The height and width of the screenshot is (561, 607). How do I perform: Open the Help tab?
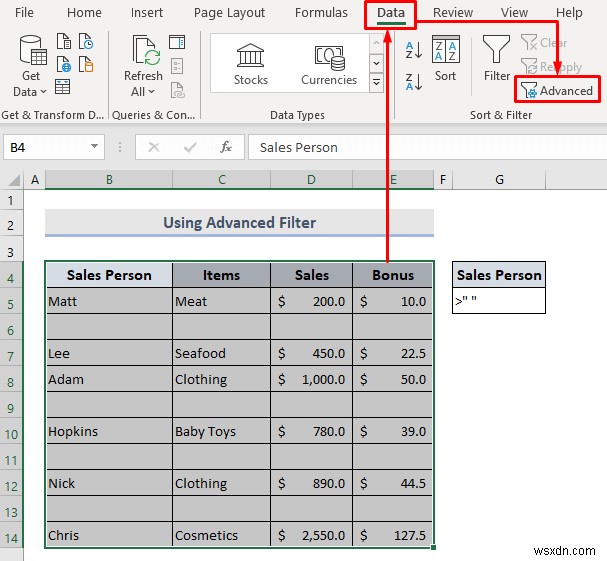(569, 13)
